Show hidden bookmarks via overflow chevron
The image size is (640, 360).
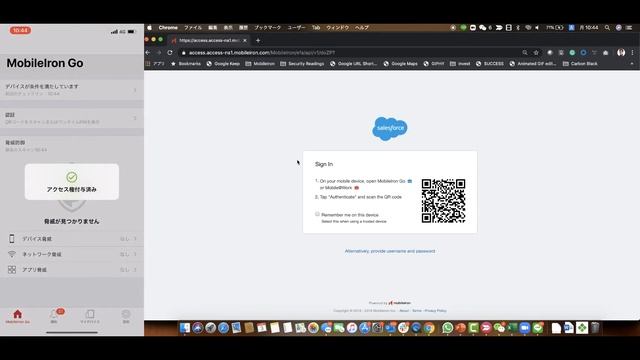click(x=632, y=64)
